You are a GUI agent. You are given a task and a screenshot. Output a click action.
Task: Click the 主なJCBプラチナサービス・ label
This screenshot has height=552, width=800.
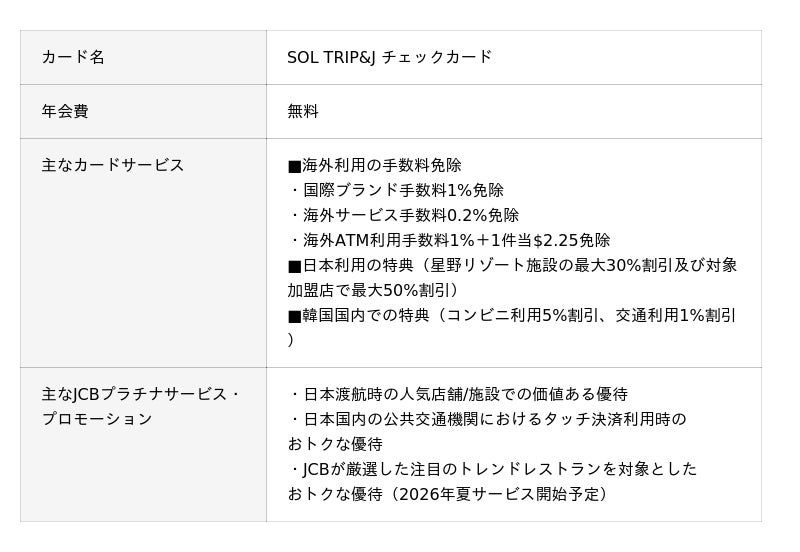point(141,394)
